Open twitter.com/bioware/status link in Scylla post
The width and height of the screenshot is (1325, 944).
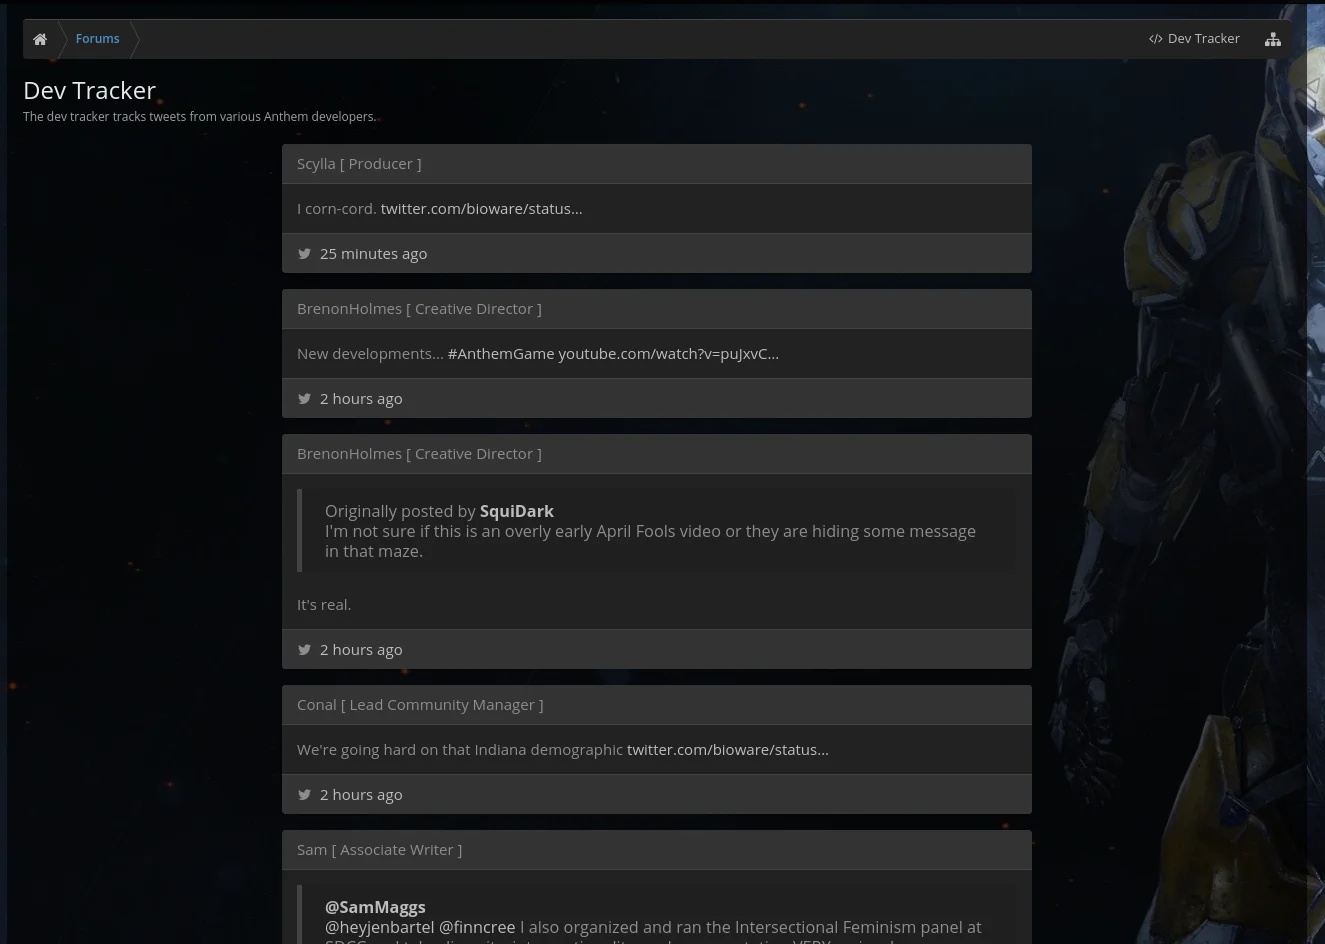click(481, 209)
